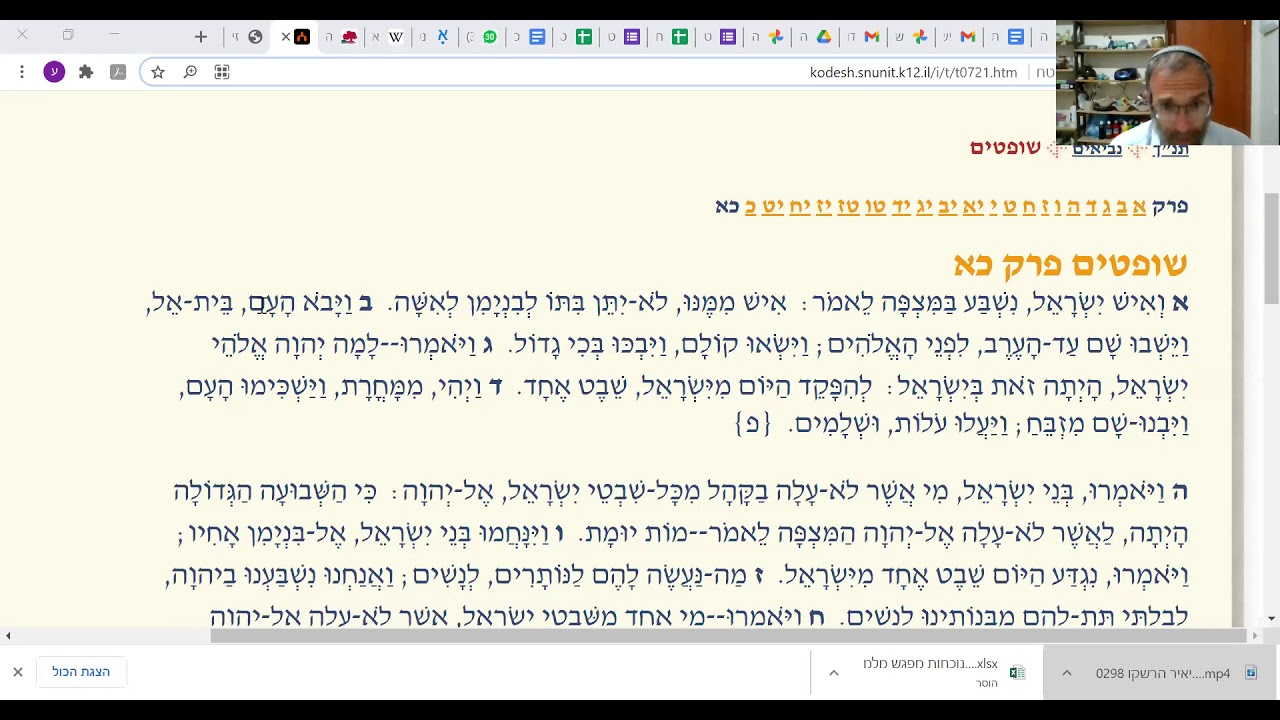
Task: Open the Extensions puzzle icon
Action: [x=86, y=72]
